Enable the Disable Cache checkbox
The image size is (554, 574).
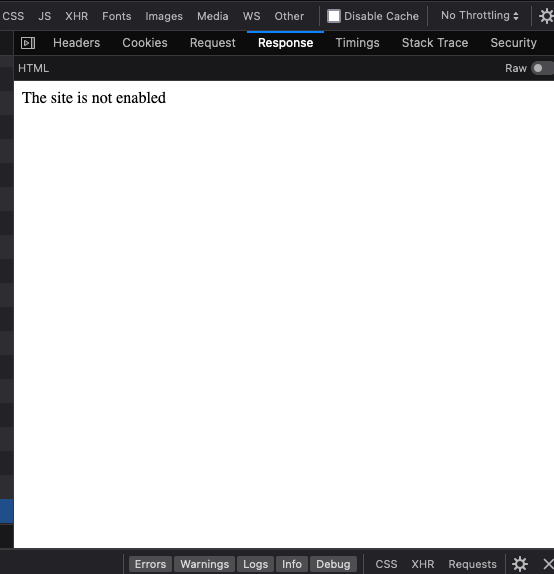pos(334,16)
